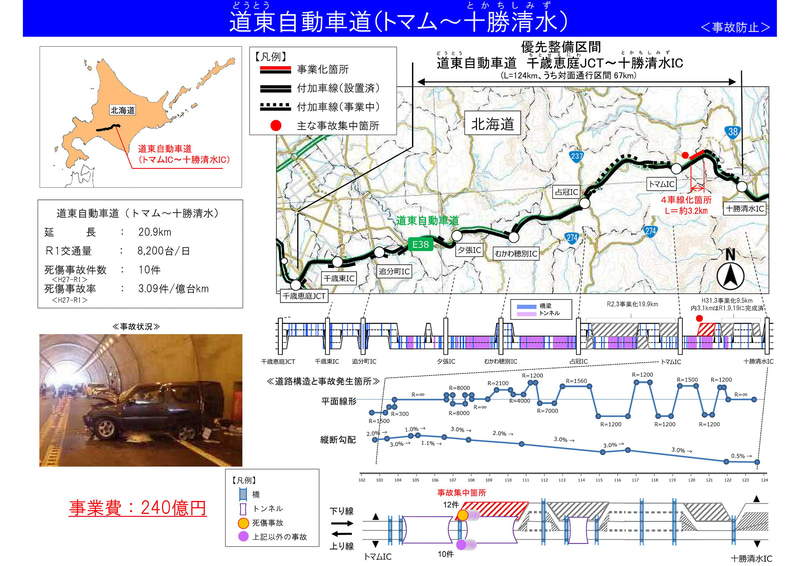The height and width of the screenshot is (566, 800).
Task: Click the solid black line symbol for 付加車線(設置済)
Action: click(x=276, y=88)
